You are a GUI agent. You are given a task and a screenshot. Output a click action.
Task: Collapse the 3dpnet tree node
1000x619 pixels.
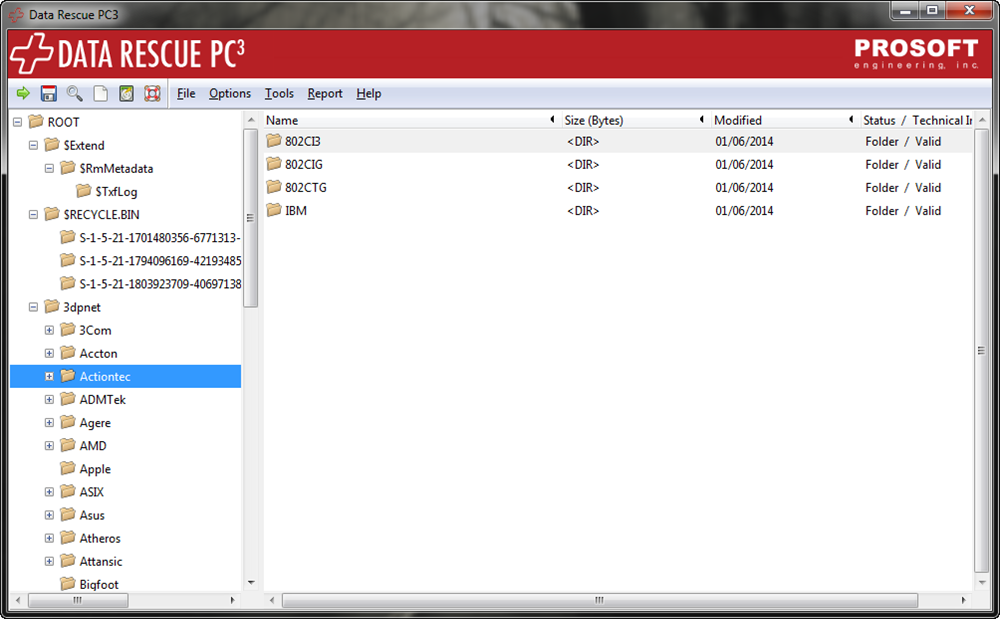pyautogui.click(x=33, y=307)
